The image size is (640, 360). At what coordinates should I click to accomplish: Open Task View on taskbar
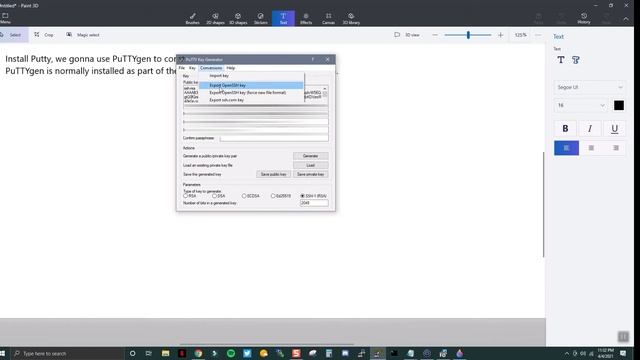149,353
